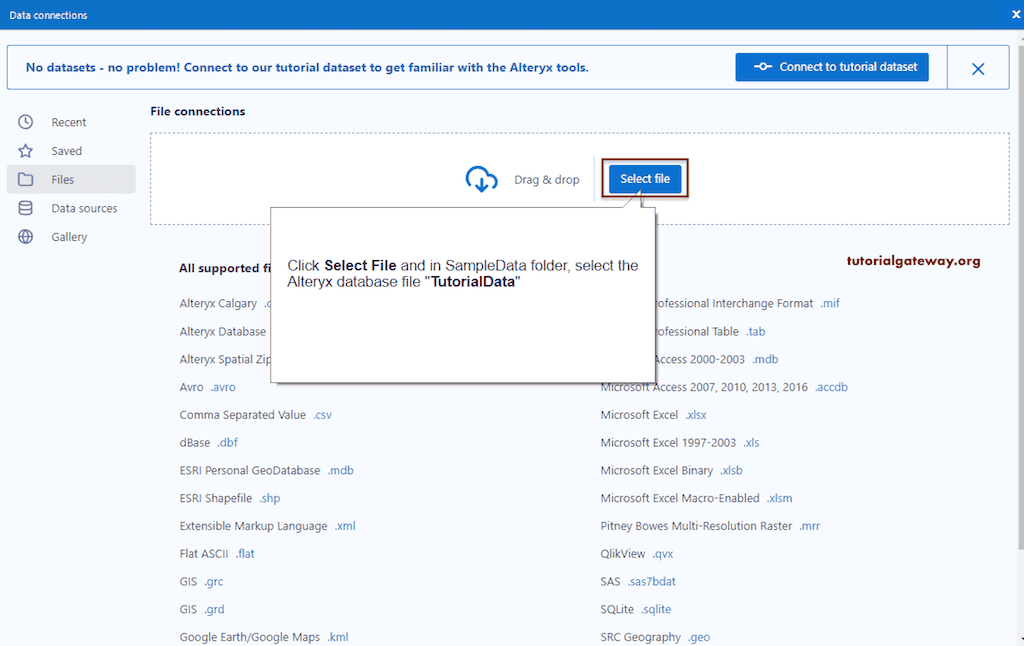The height and width of the screenshot is (646, 1024).
Task: Open Gallery via the globe icon
Action: 25,237
